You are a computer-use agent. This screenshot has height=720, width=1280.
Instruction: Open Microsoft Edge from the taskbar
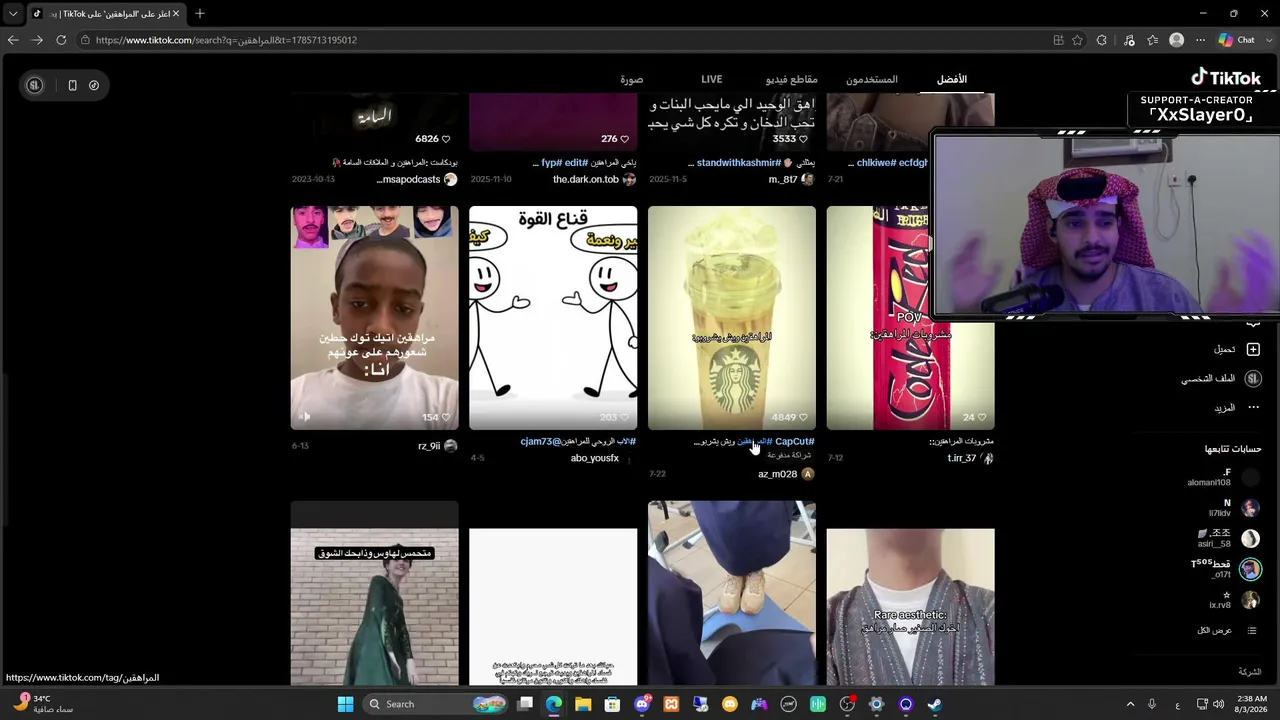coord(554,704)
